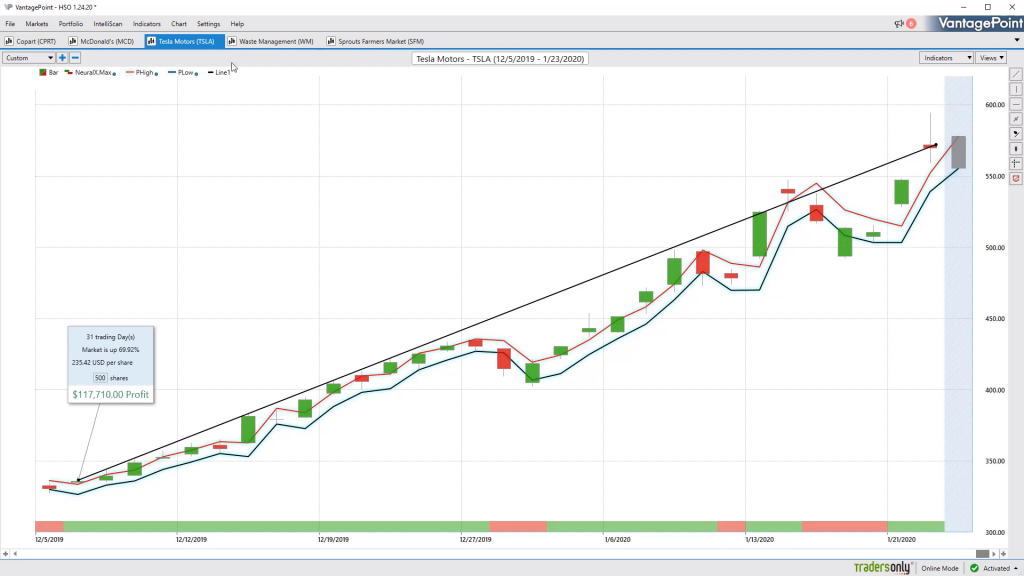Open the File menu
Viewport: 1024px width, 576px height.
click(x=10, y=24)
